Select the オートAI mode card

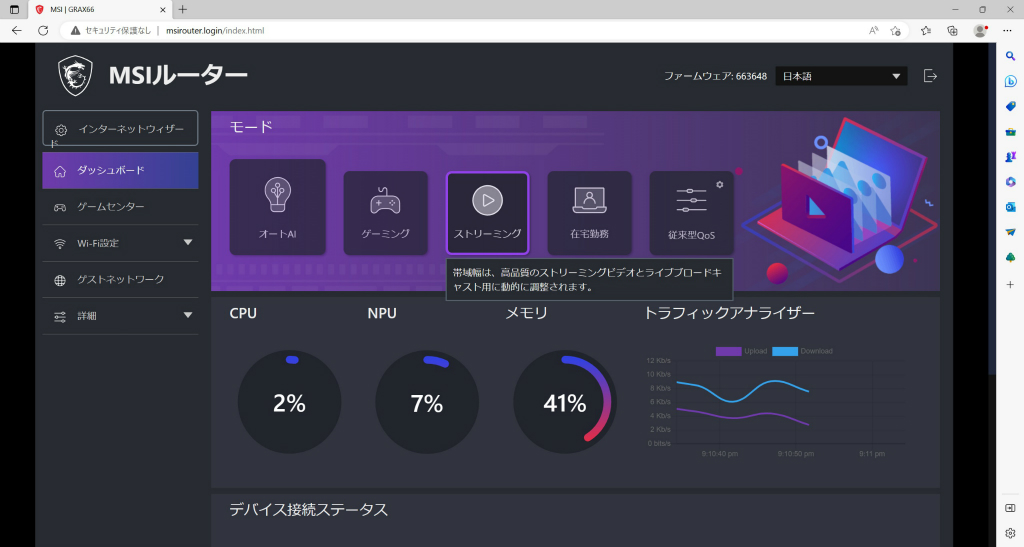tap(278, 207)
